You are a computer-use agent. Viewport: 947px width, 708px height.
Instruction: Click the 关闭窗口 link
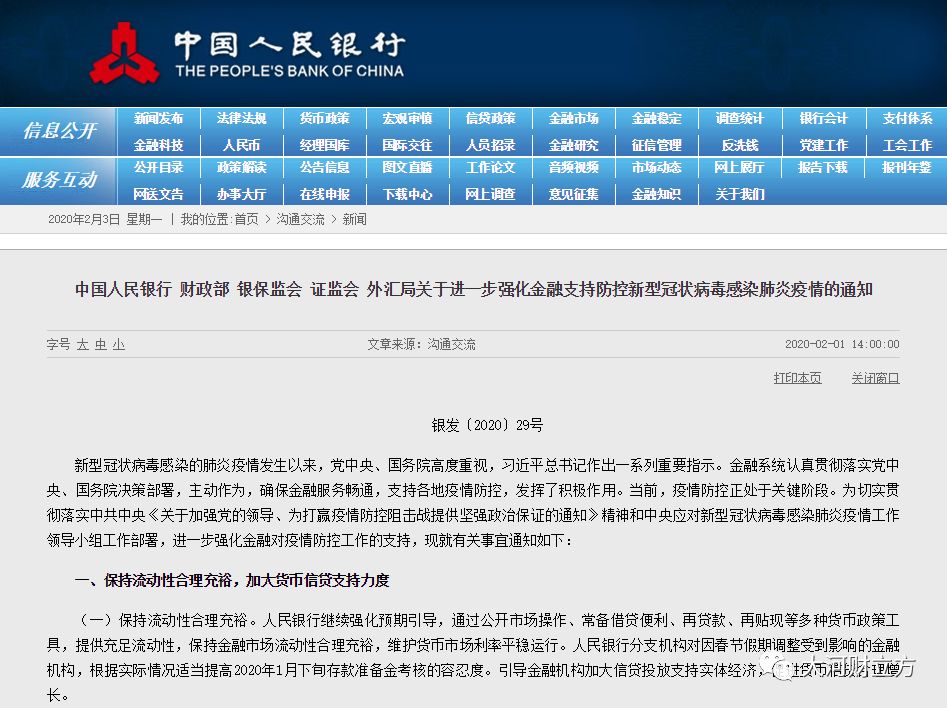875,378
